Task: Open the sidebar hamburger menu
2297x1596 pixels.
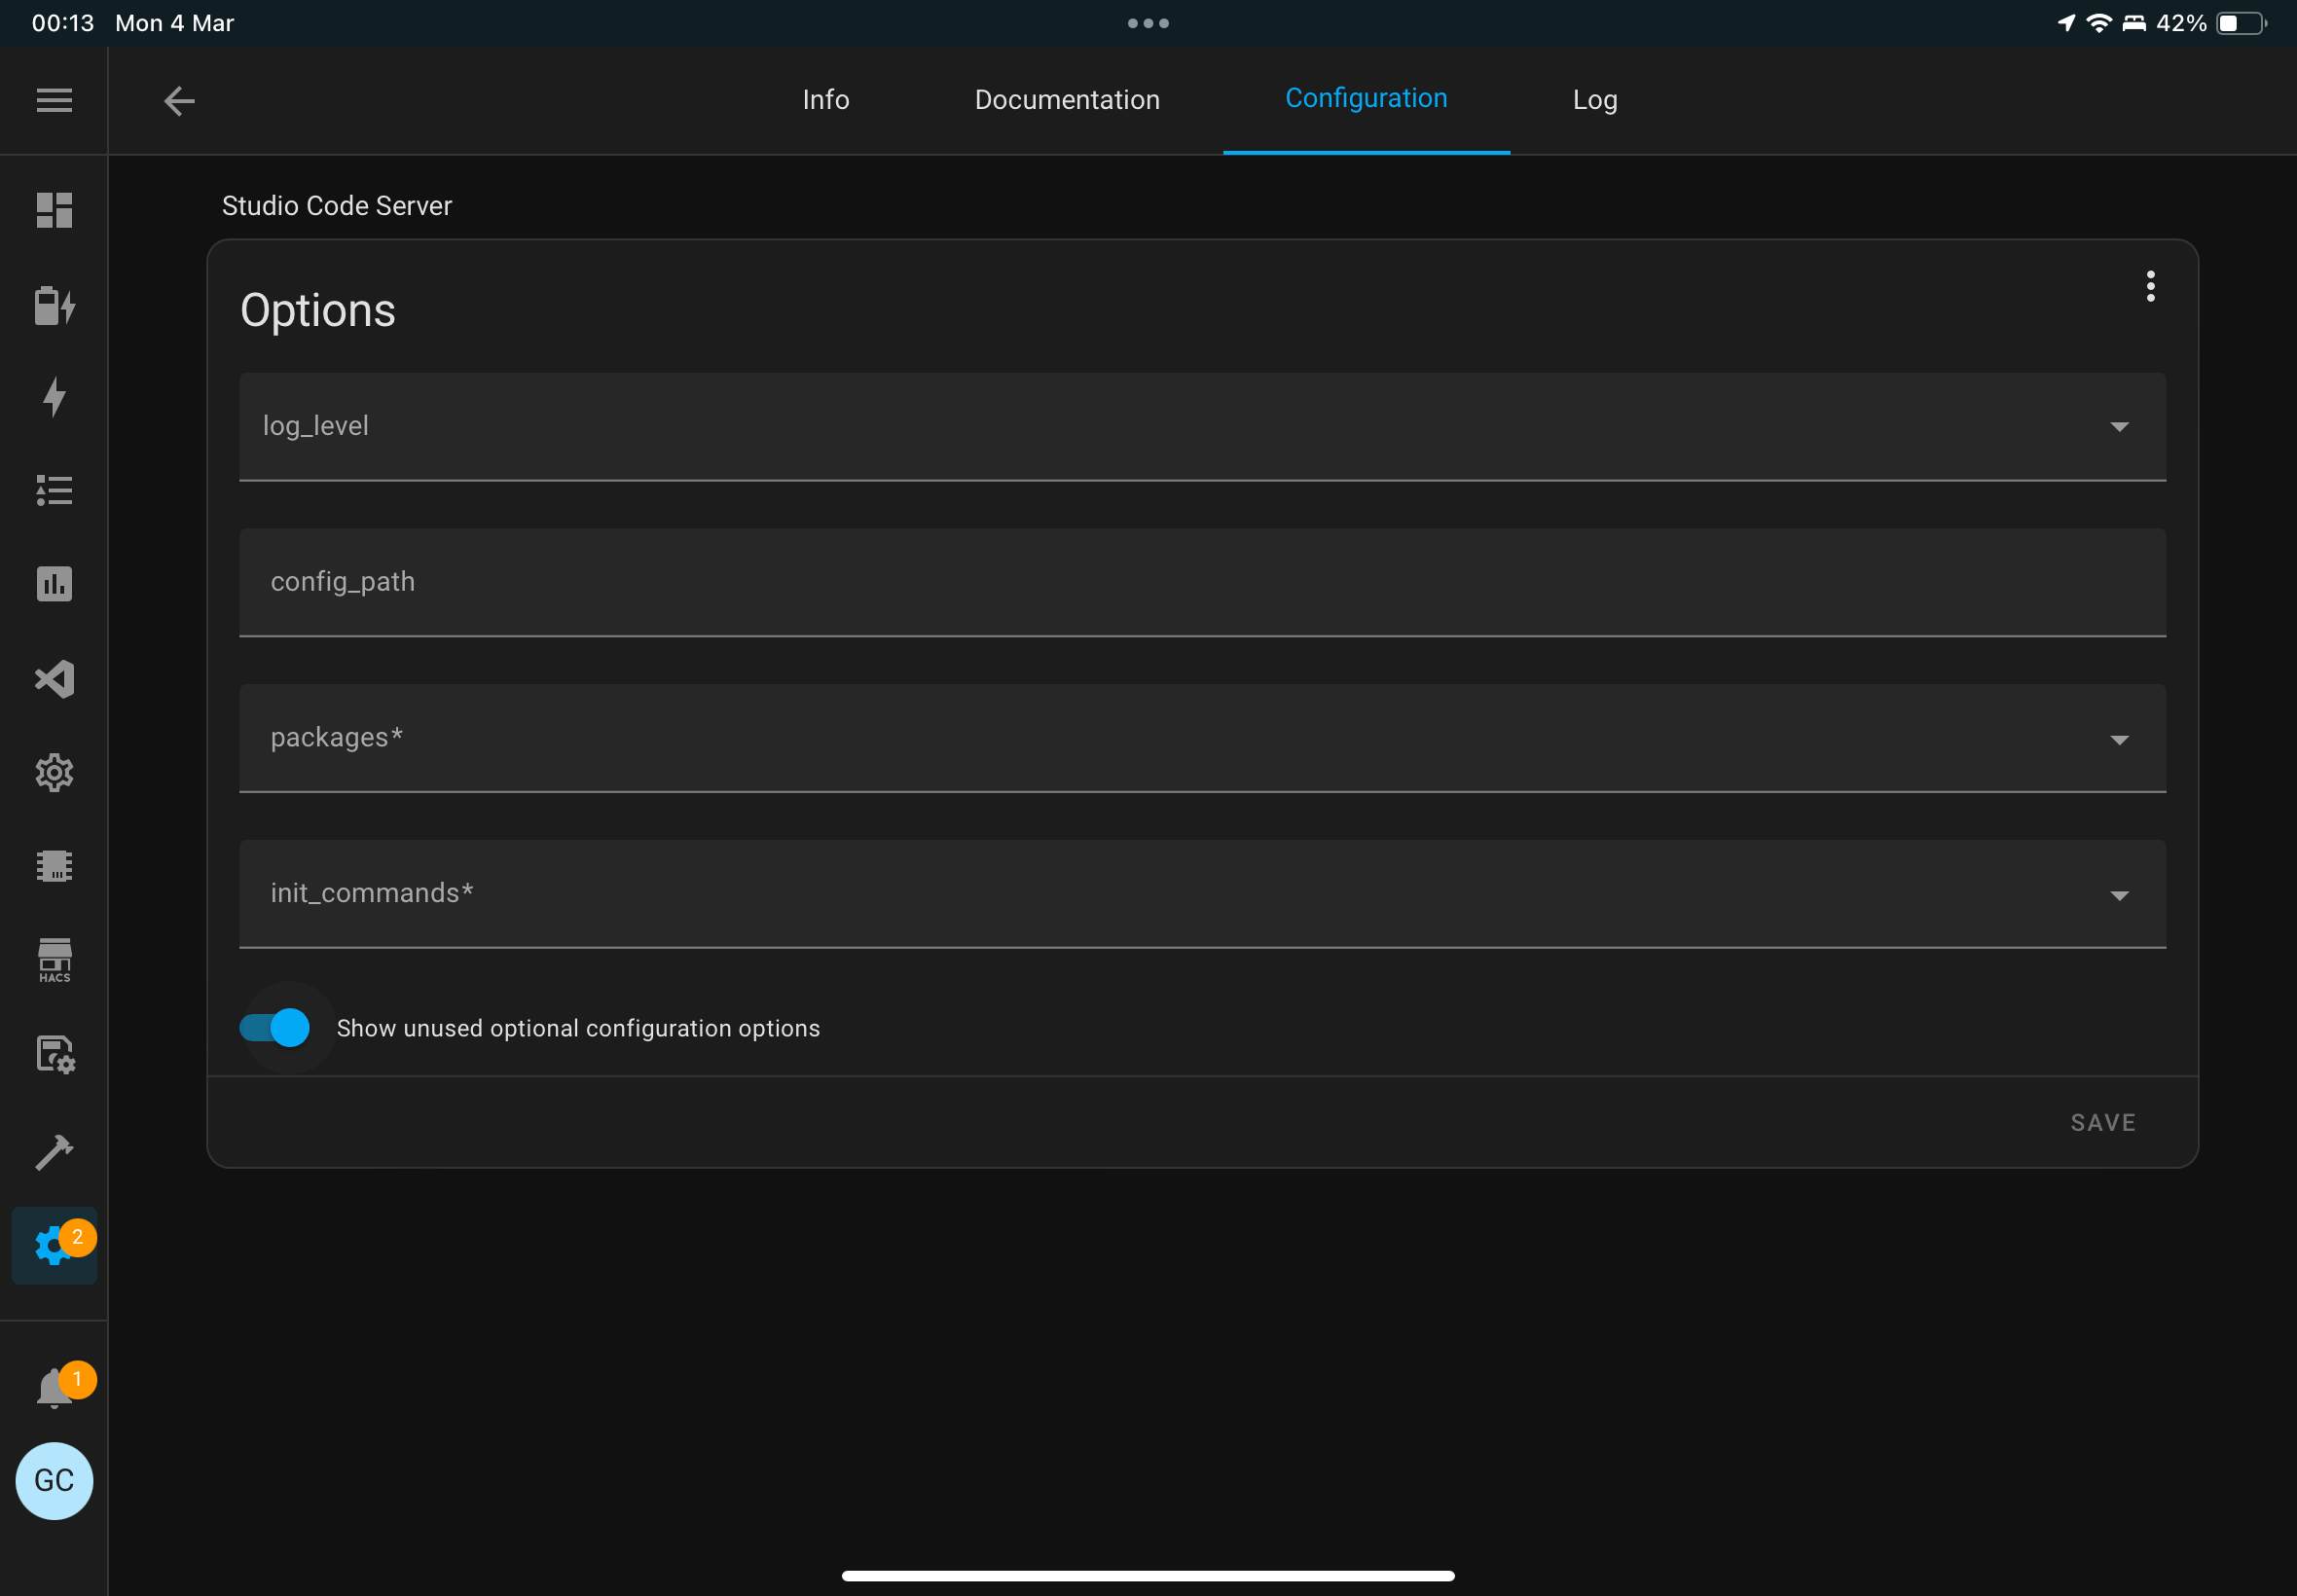Action: (54, 100)
